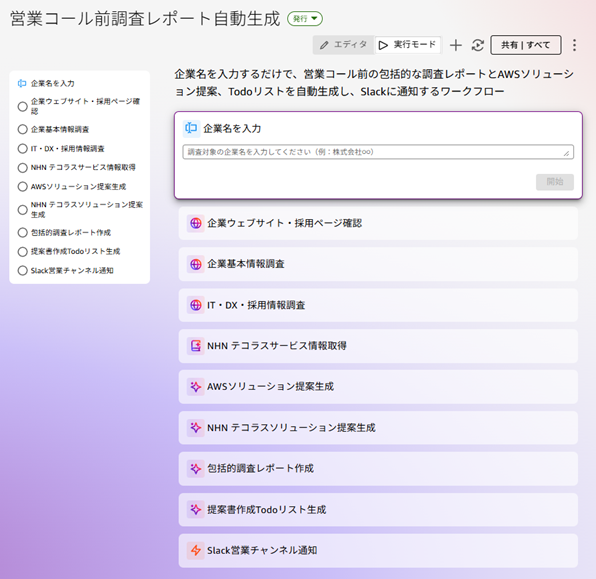Click the plus add icon in toolbar
Viewport: 596px width, 579px height.
[x=456, y=45]
